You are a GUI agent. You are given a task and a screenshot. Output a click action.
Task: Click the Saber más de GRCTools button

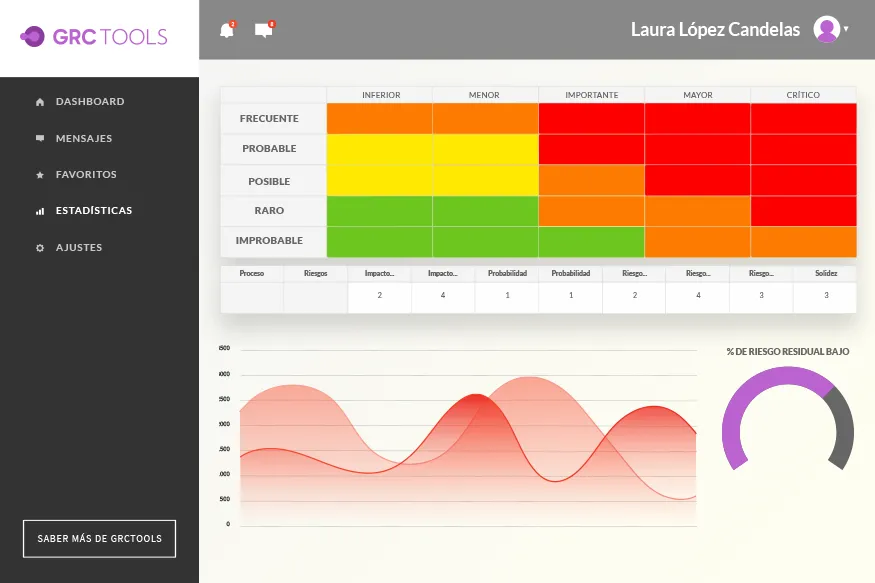coord(99,538)
